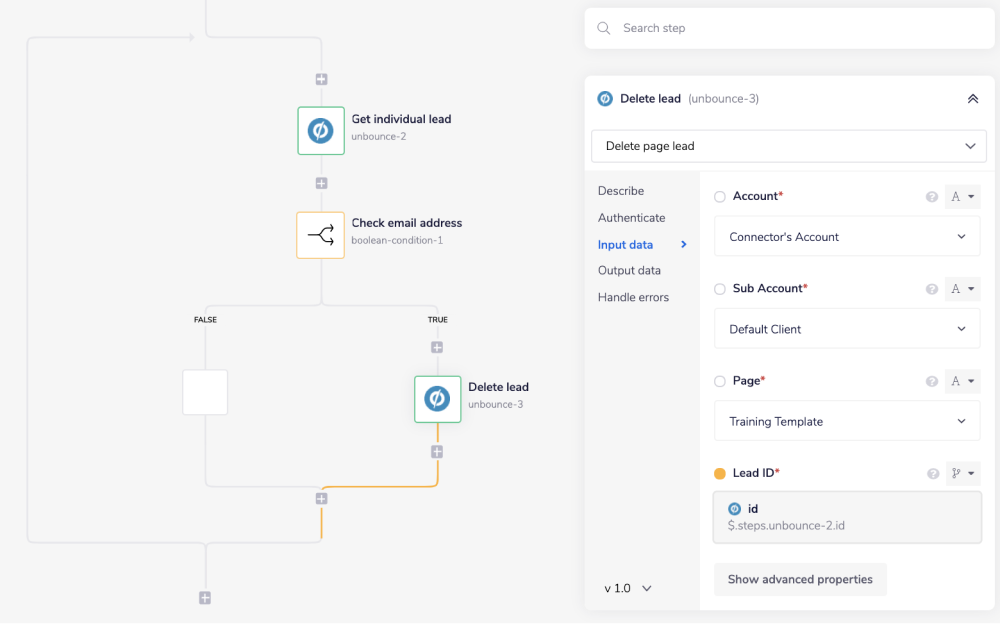
Task: Open the Training Template page dropdown
Action: point(846,421)
